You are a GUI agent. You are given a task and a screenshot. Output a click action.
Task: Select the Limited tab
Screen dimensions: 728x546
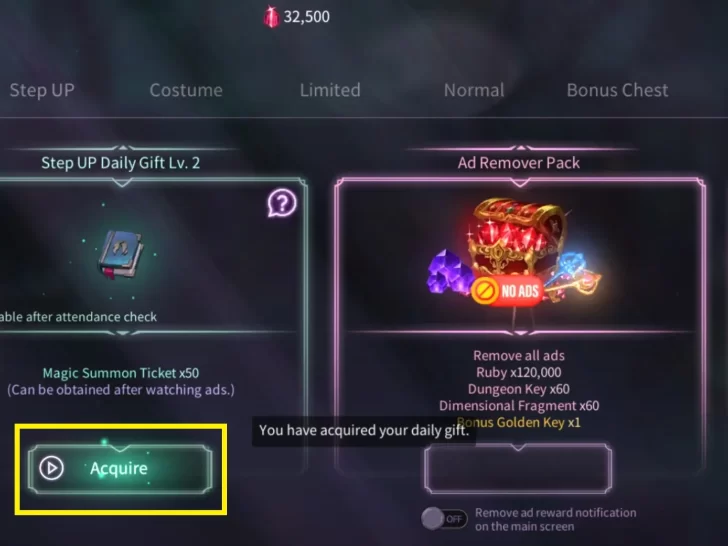pyautogui.click(x=330, y=90)
